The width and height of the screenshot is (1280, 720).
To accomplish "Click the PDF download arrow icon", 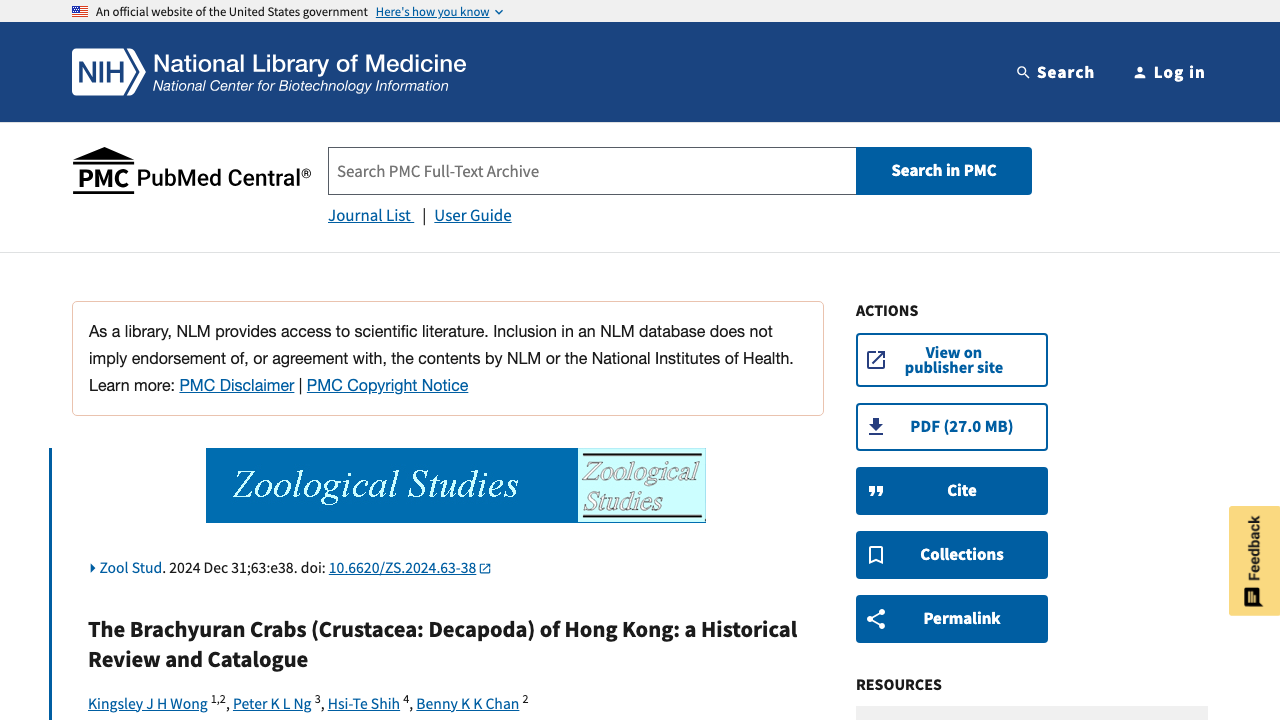I will 876,427.
